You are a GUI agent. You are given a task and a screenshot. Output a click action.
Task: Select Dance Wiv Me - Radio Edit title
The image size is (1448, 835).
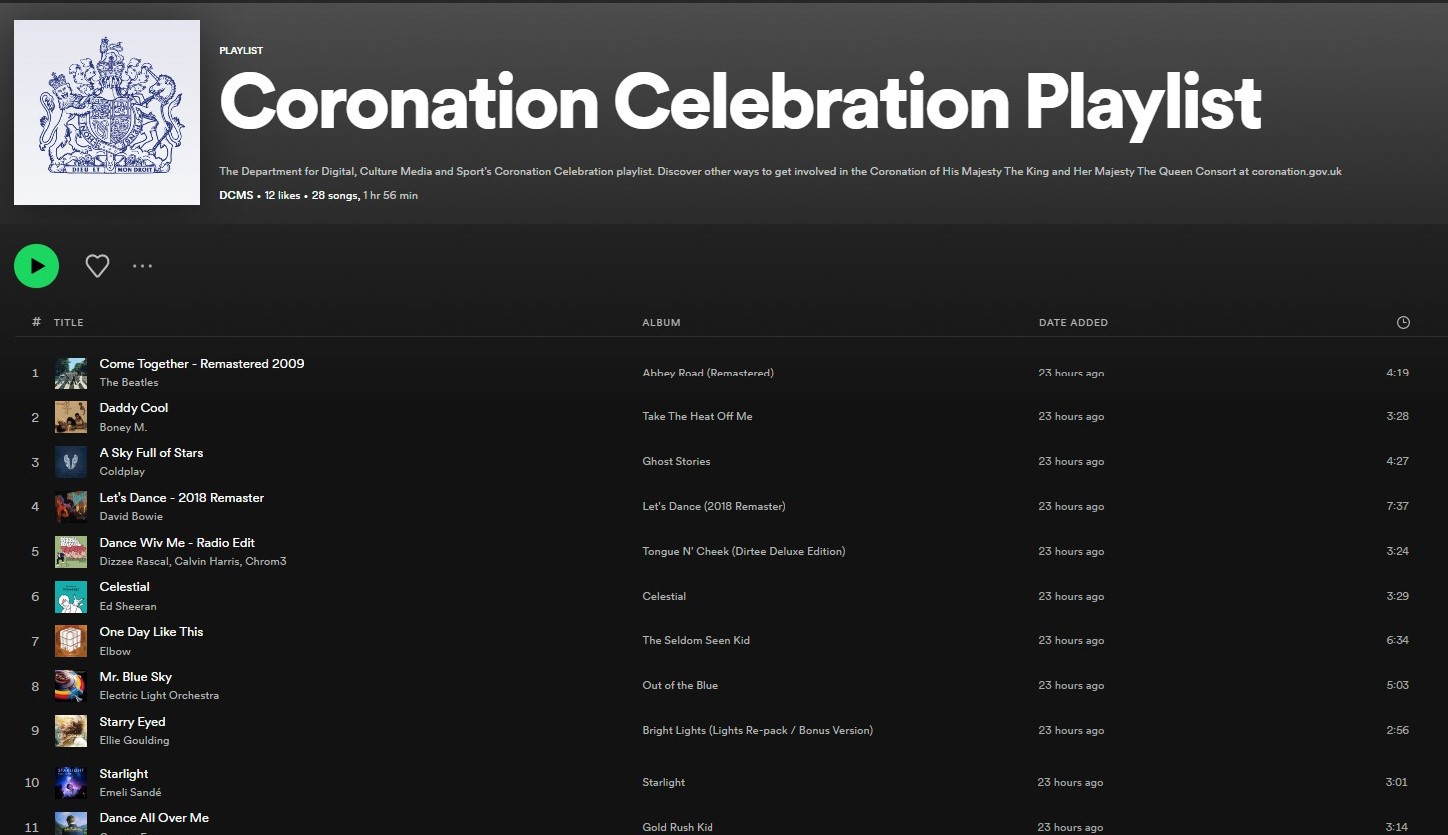pos(177,543)
